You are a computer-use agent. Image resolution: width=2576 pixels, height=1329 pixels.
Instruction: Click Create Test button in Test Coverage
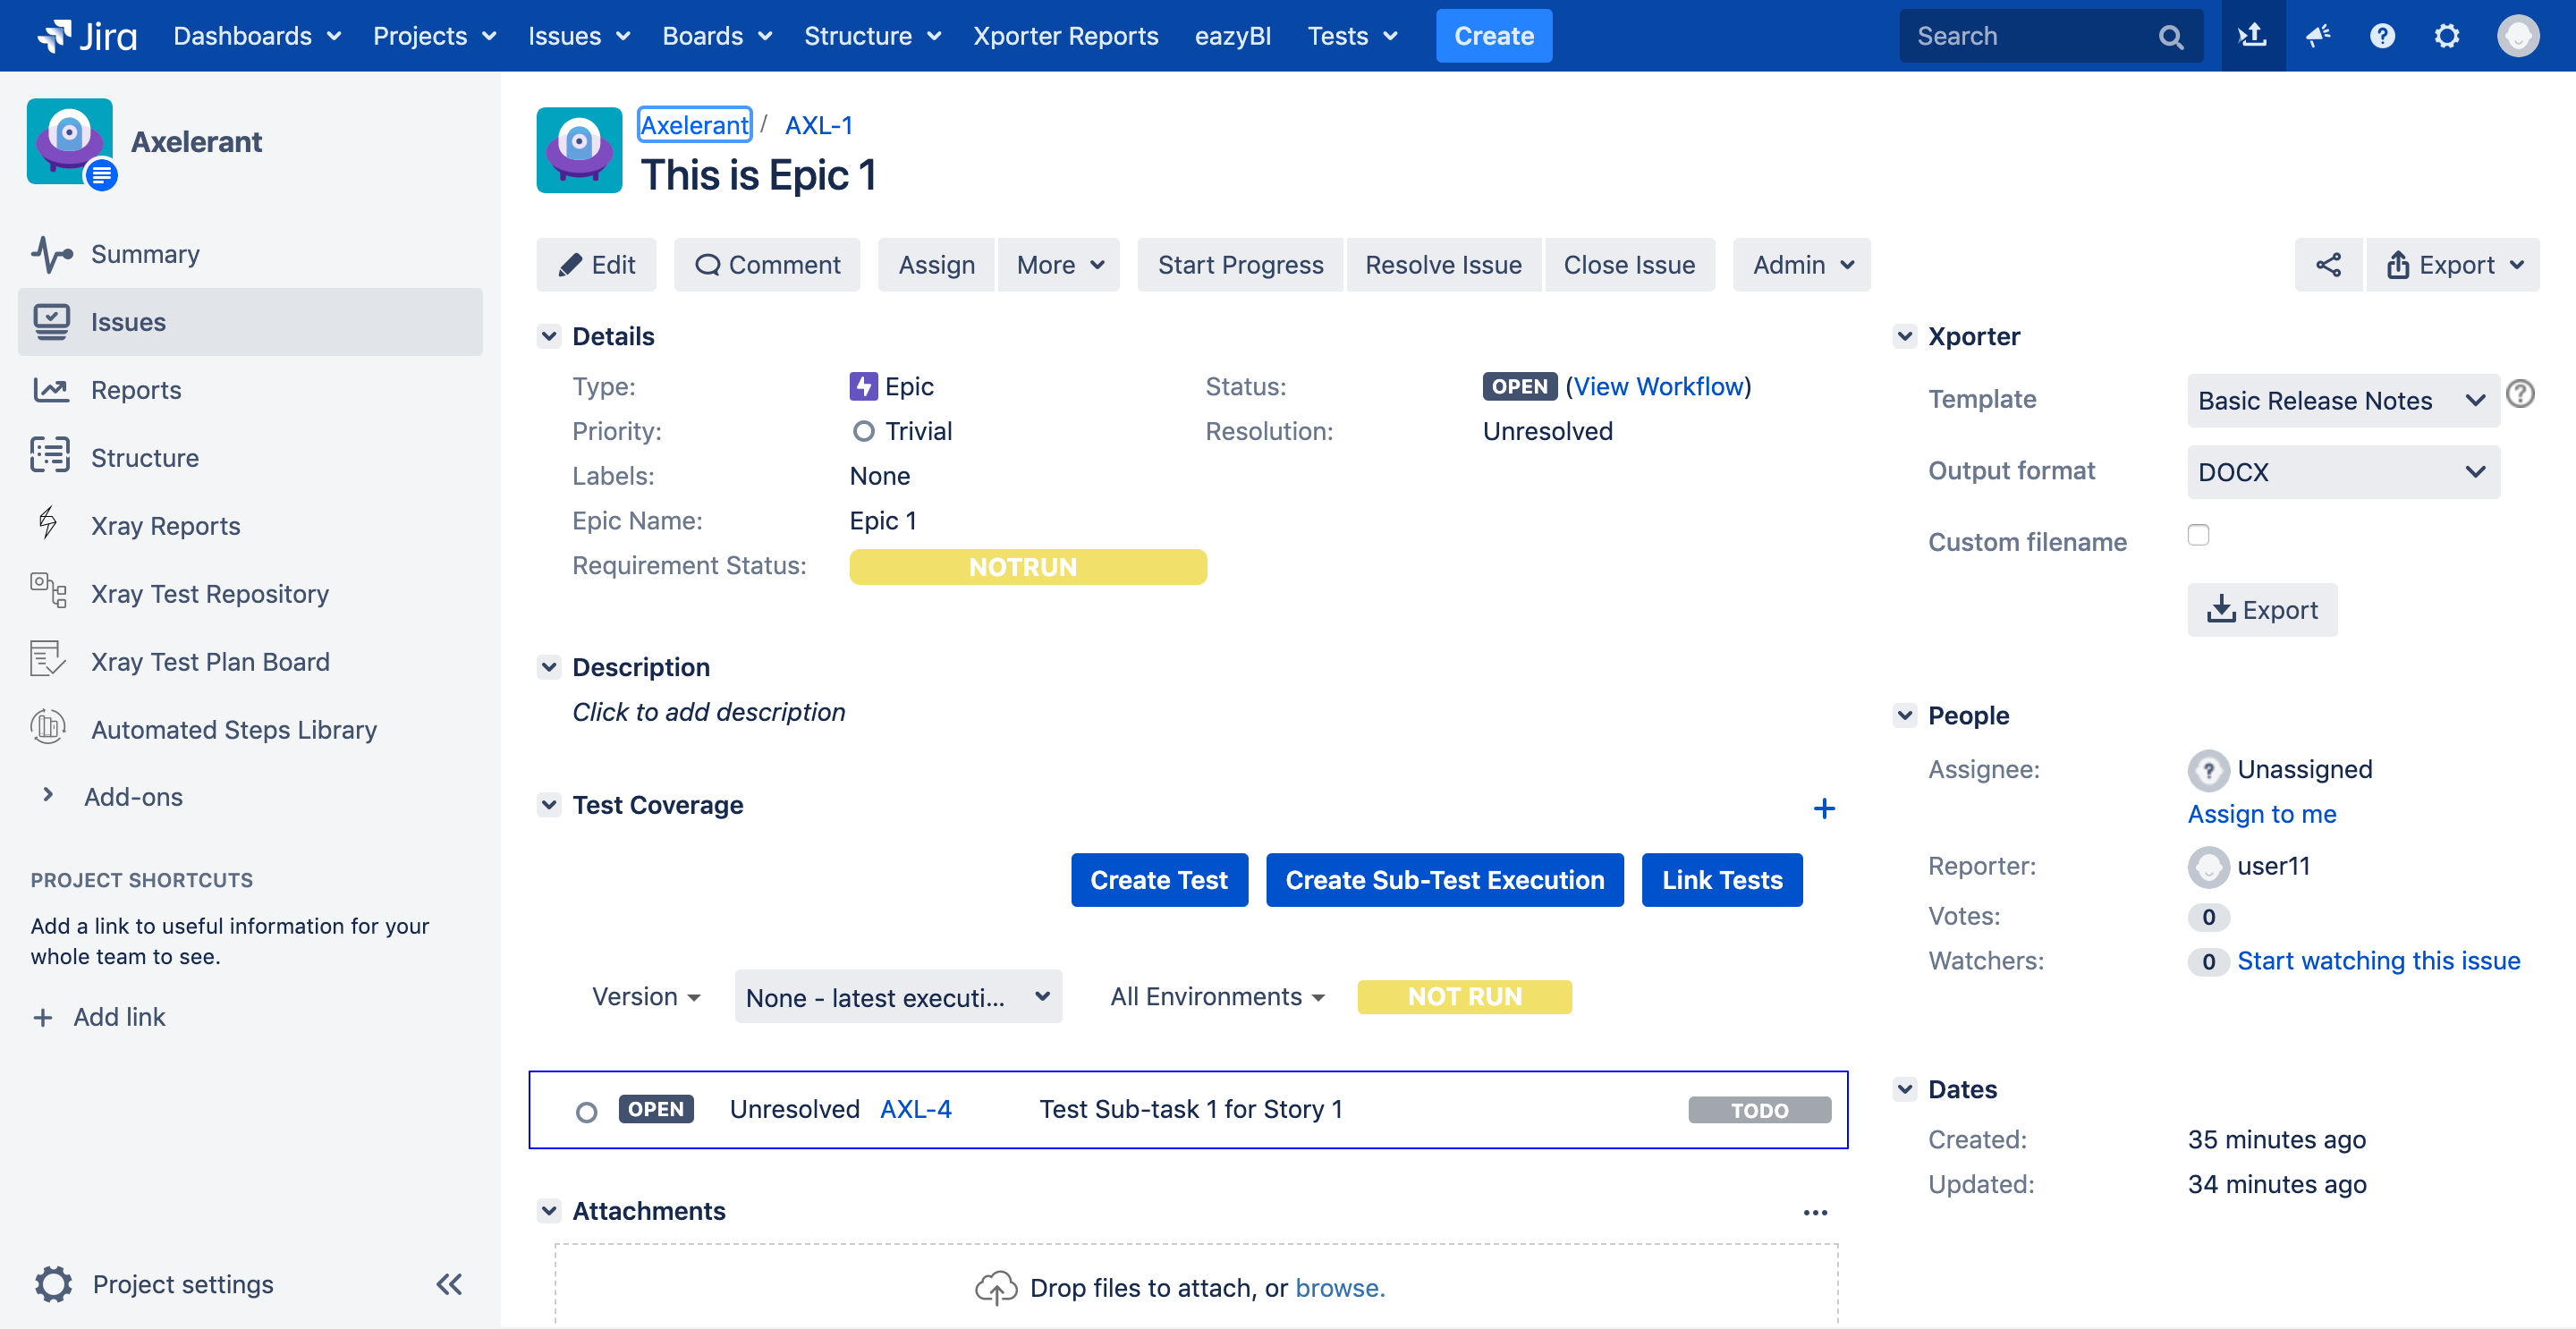[1157, 878]
